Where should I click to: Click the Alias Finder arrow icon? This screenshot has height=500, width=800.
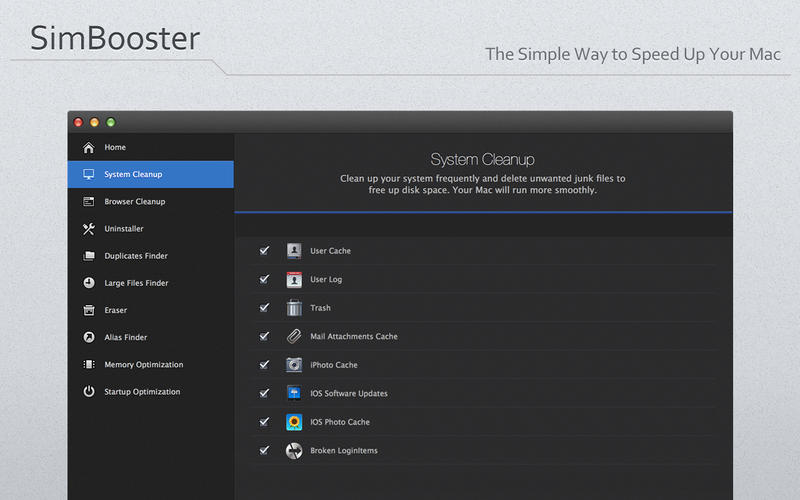tap(89, 337)
